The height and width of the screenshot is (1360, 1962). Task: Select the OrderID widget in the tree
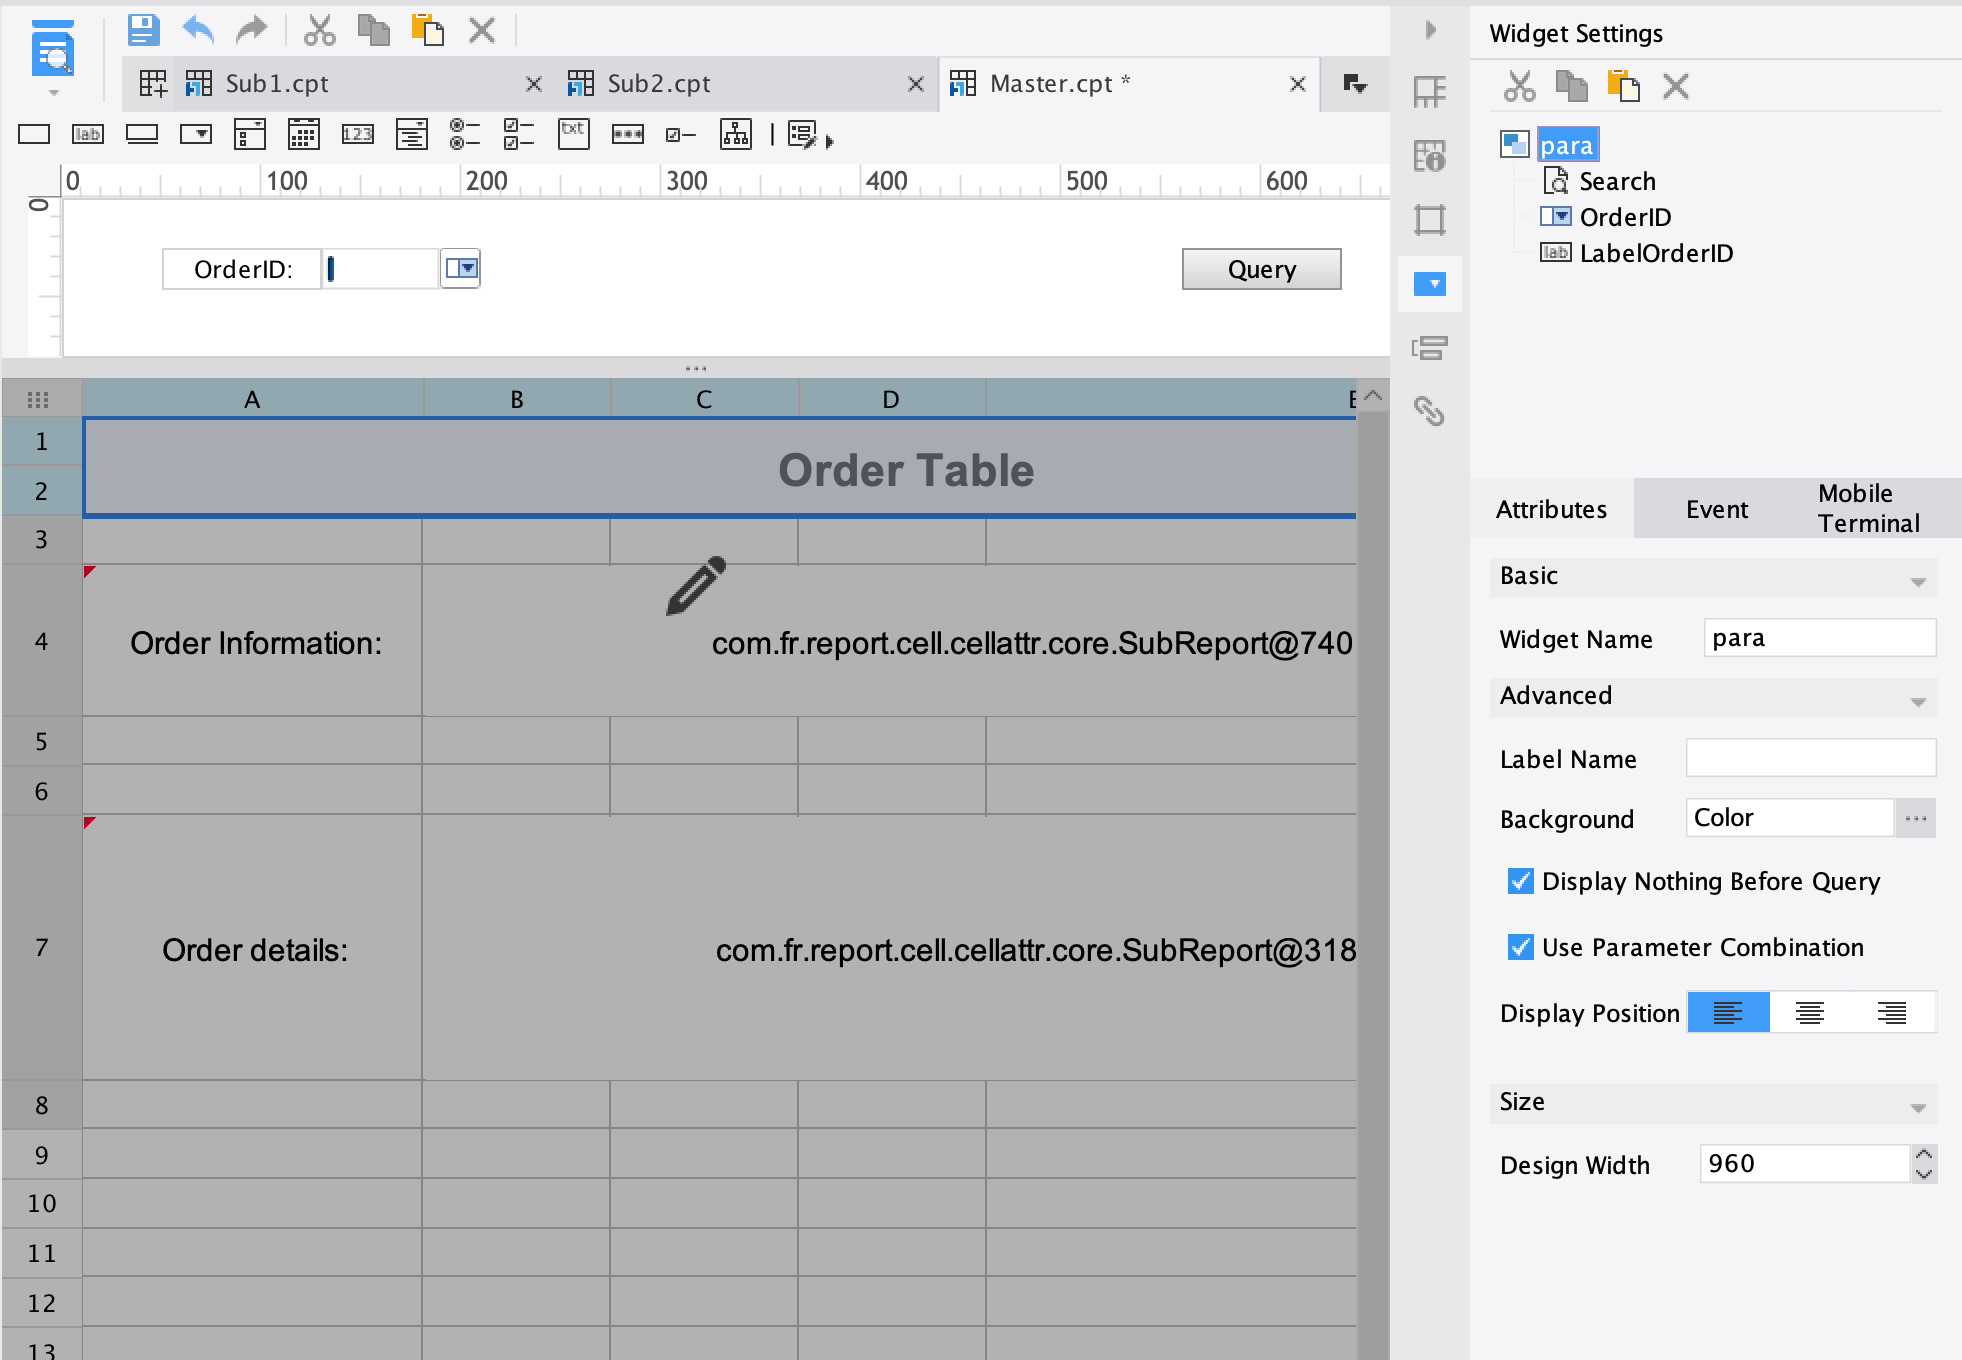[1628, 217]
